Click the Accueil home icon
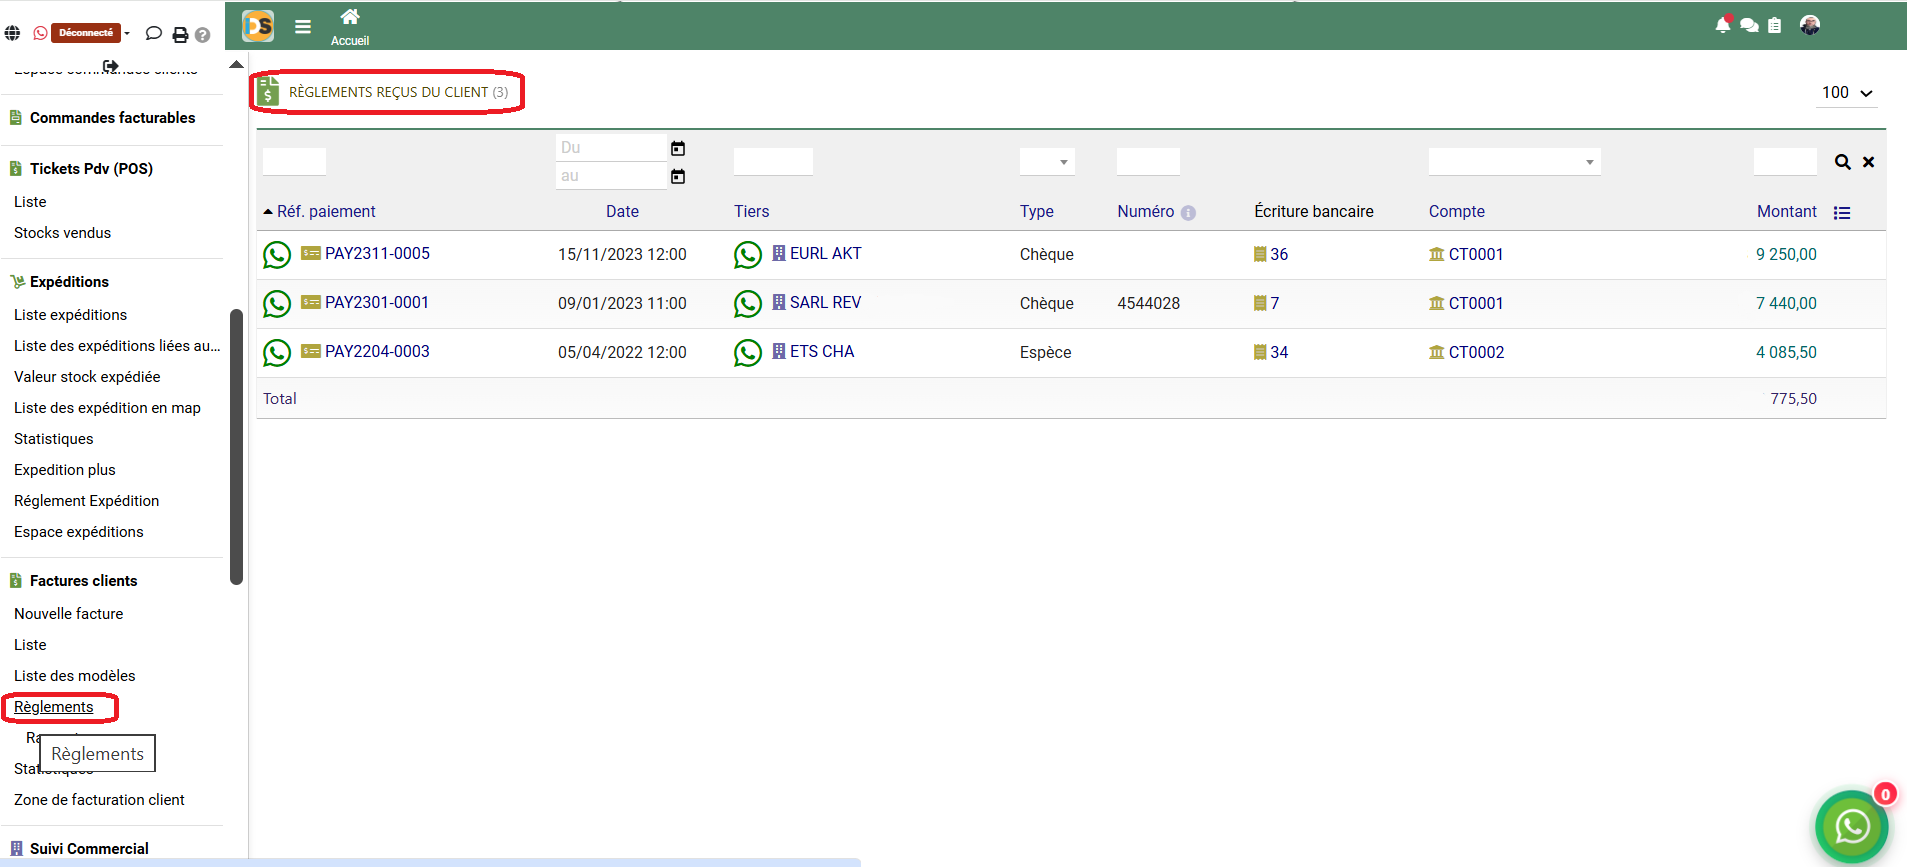 (x=350, y=17)
